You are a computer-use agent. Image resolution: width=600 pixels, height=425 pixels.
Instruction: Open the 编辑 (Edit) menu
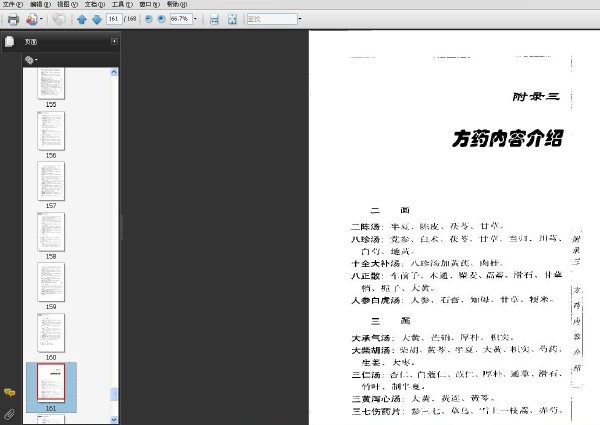click(x=40, y=4)
